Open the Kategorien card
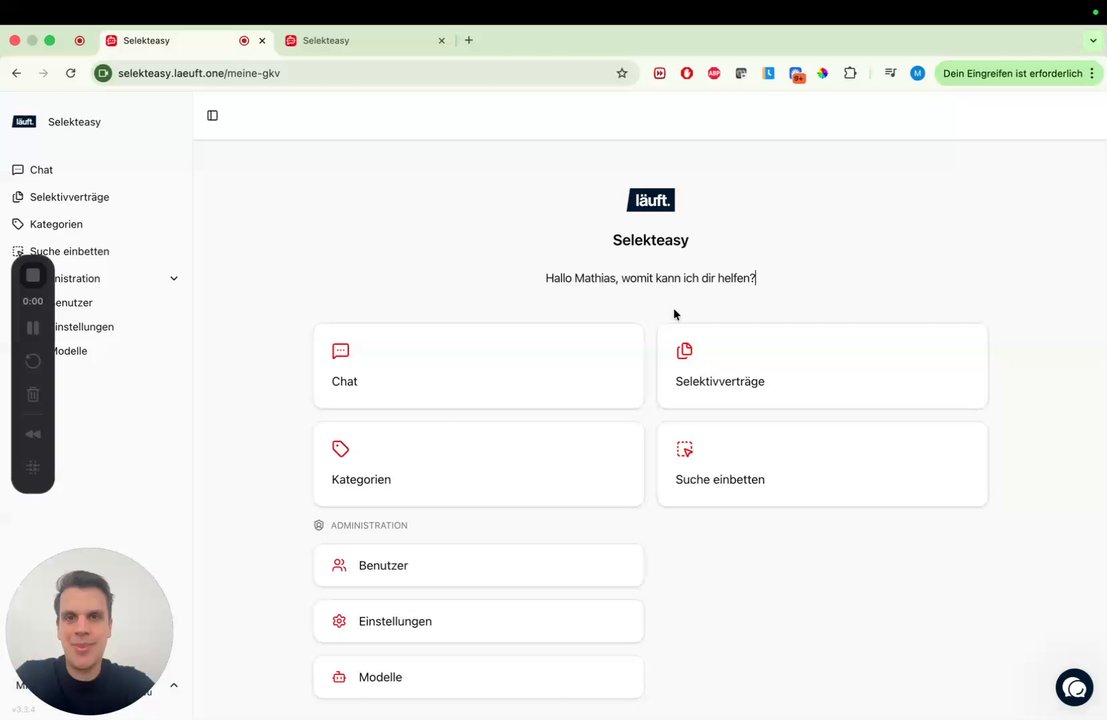 [x=479, y=464]
